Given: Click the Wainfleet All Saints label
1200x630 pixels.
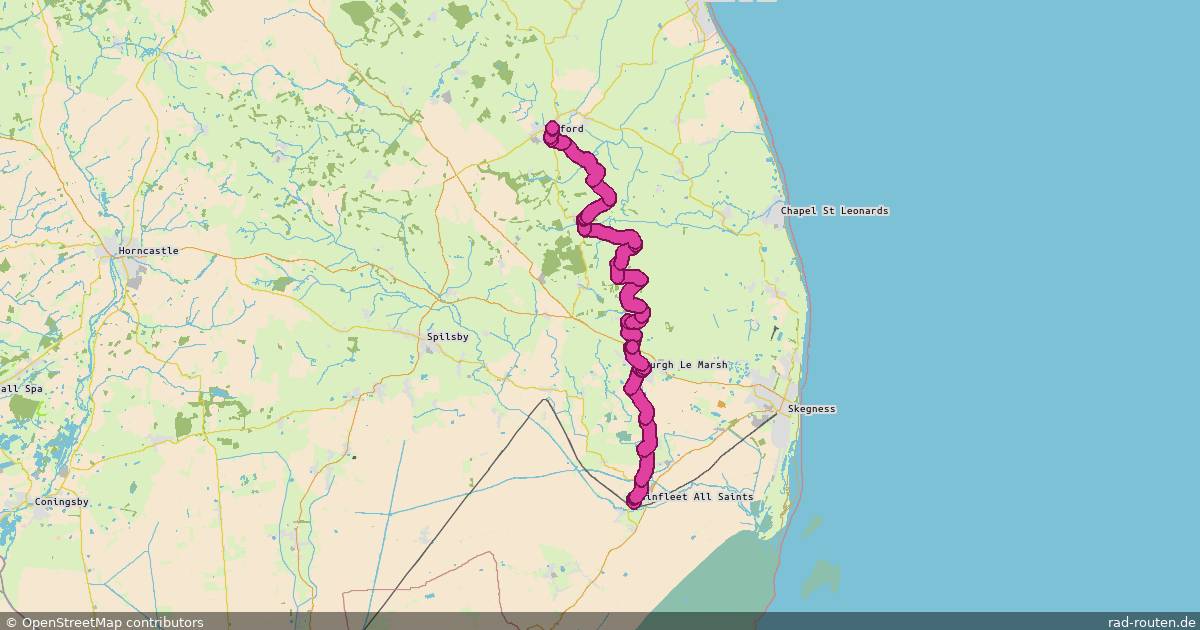Looking at the screenshot, I should pyautogui.click(x=697, y=497).
